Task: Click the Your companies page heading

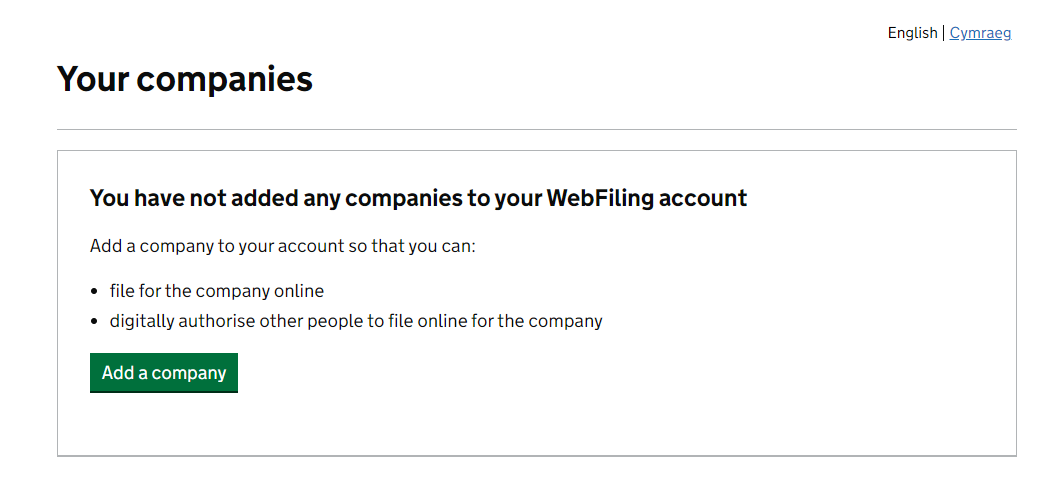Action: [x=185, y=78]
